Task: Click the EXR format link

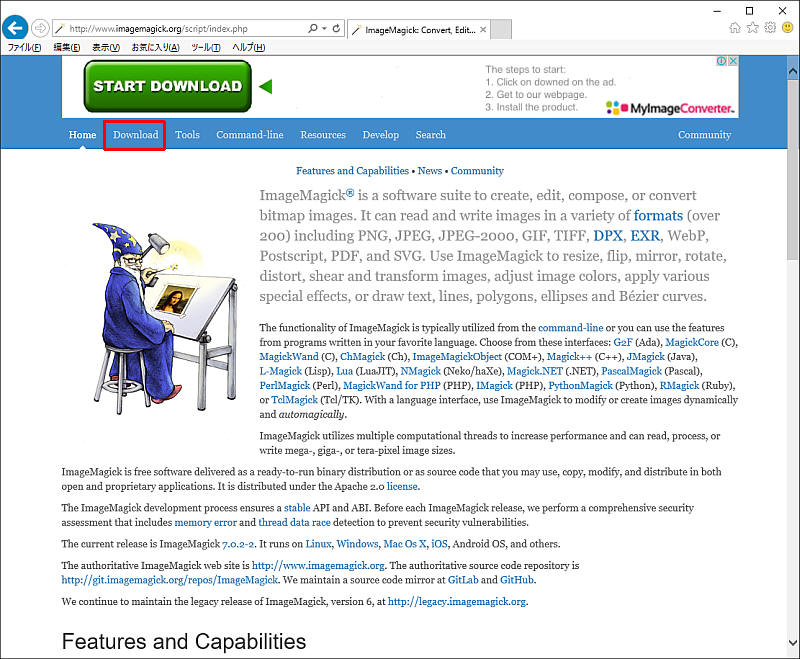Action: point(645,236)
